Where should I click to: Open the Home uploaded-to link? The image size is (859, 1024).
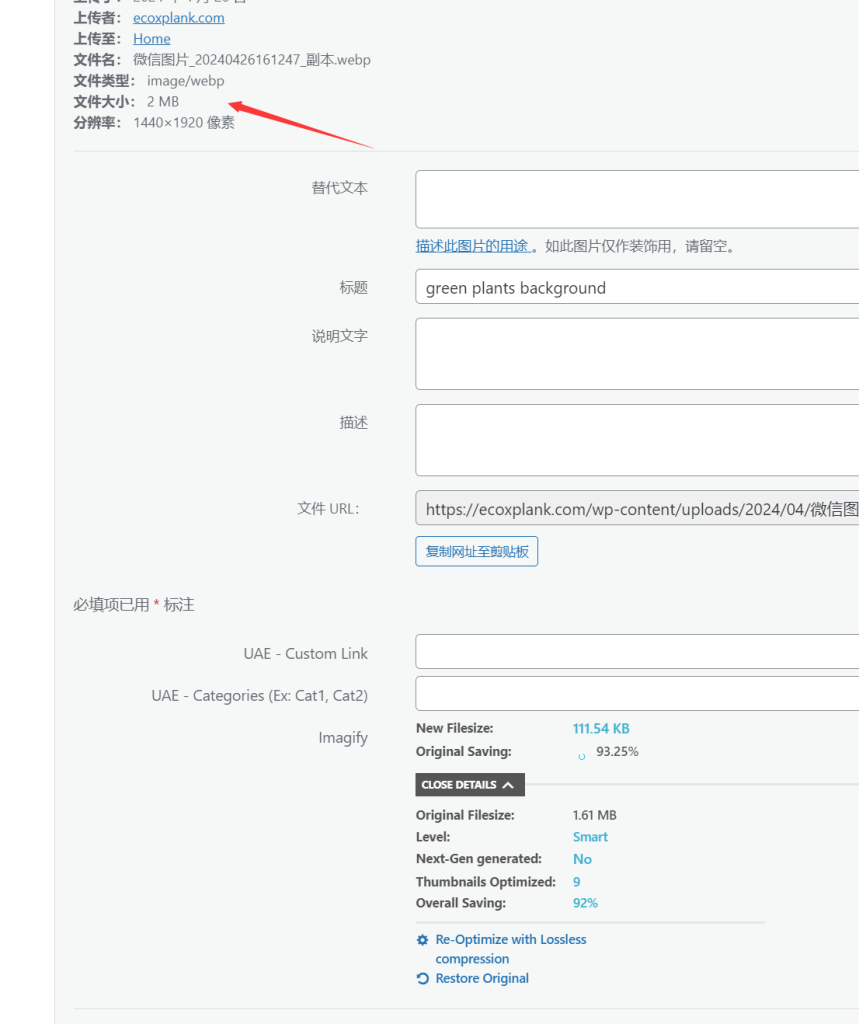(x=152, y=39)
